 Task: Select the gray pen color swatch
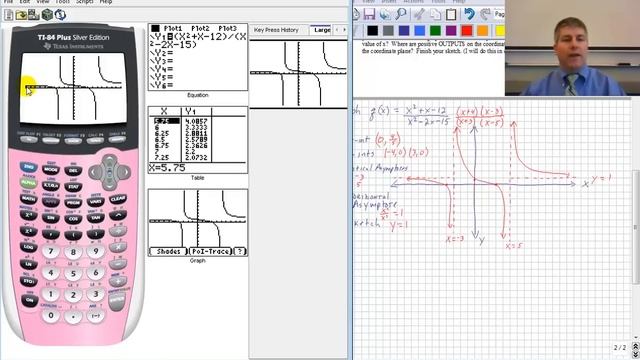click(388, 31)
